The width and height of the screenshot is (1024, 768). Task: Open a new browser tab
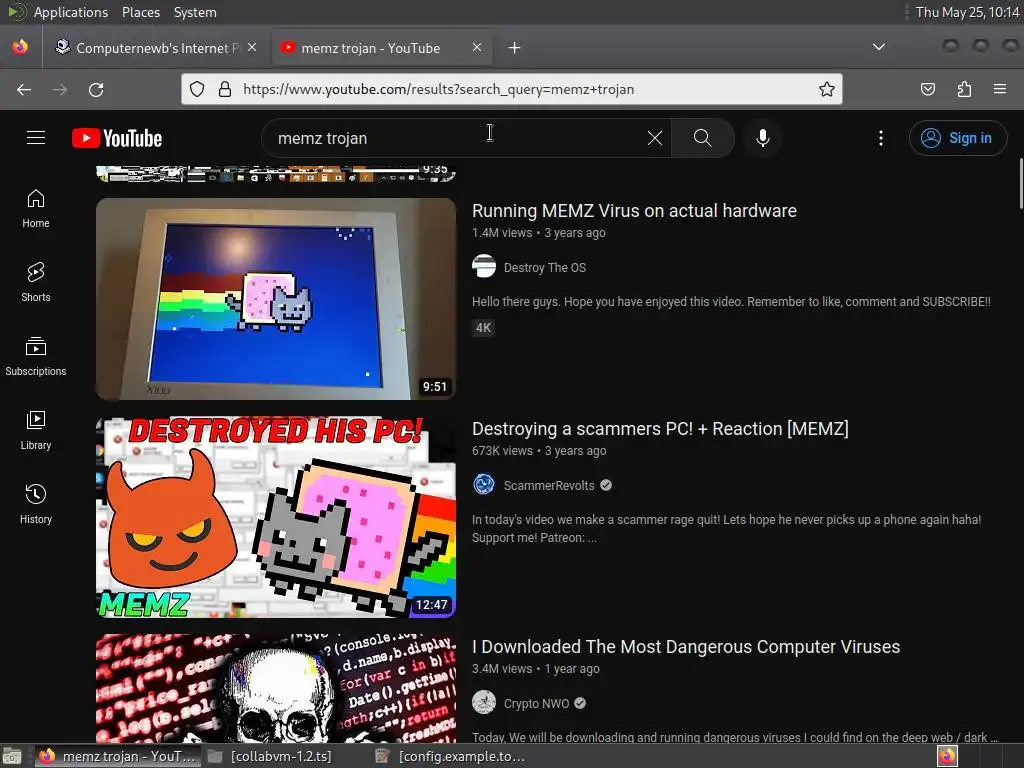click(515, 48)
